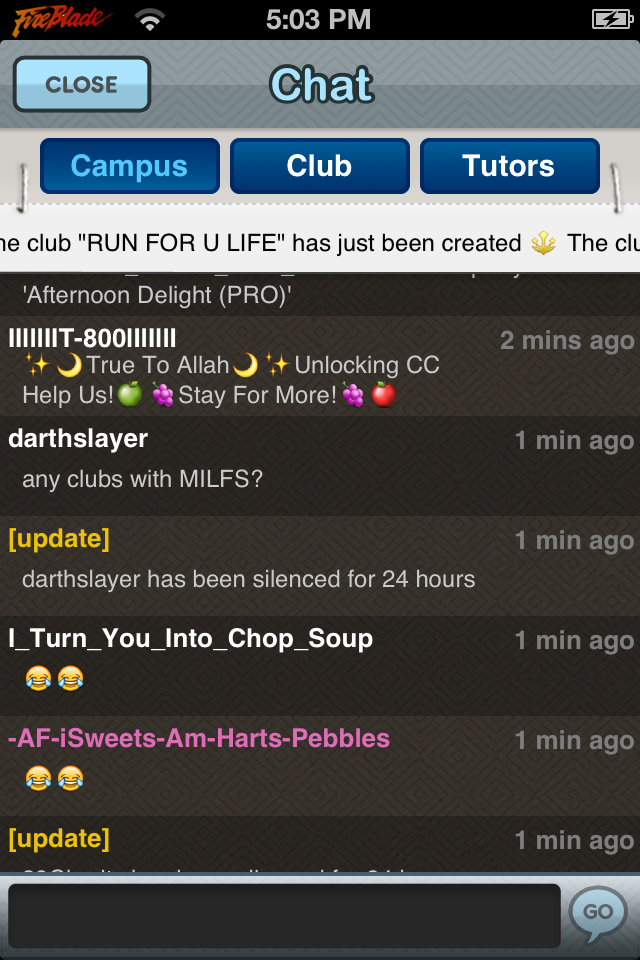
Task: Close the Chat window
Action: (x=82, y=84)
